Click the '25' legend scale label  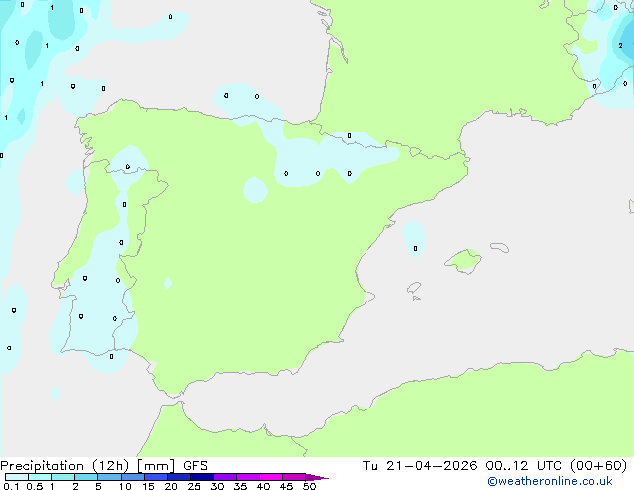[x=194, y=486]
